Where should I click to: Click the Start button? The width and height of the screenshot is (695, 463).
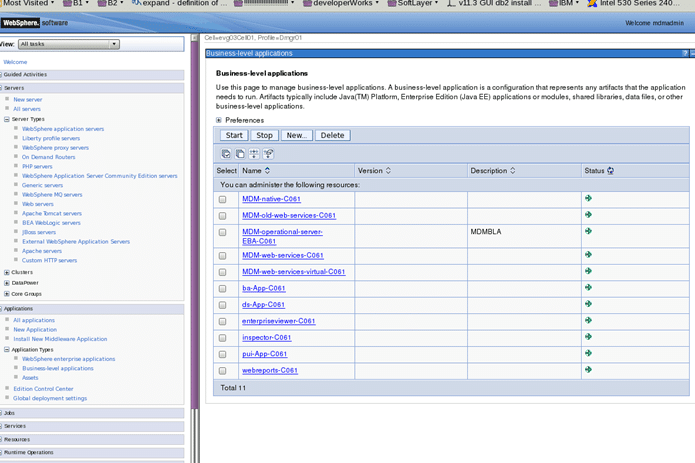coord(234,135)
